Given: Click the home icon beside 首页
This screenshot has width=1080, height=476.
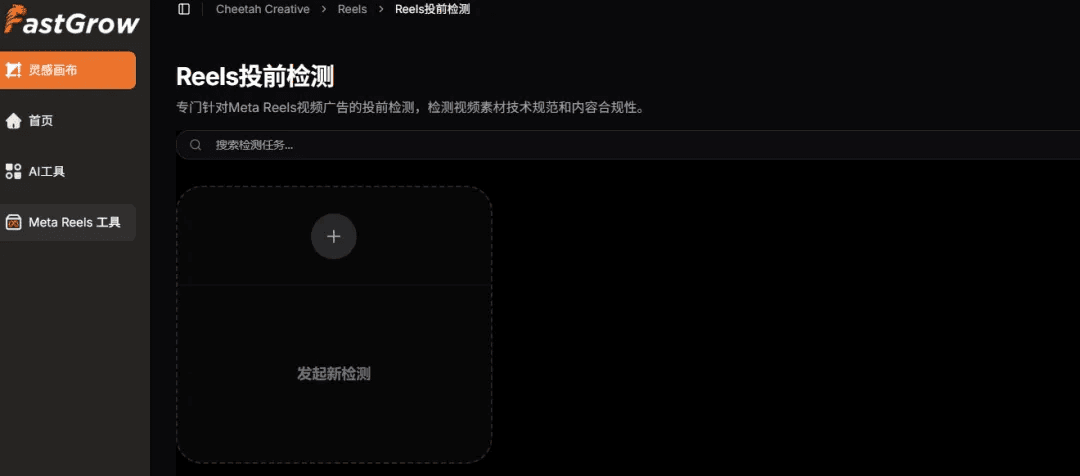Looking at the screenshot, I should coord(13,121).
